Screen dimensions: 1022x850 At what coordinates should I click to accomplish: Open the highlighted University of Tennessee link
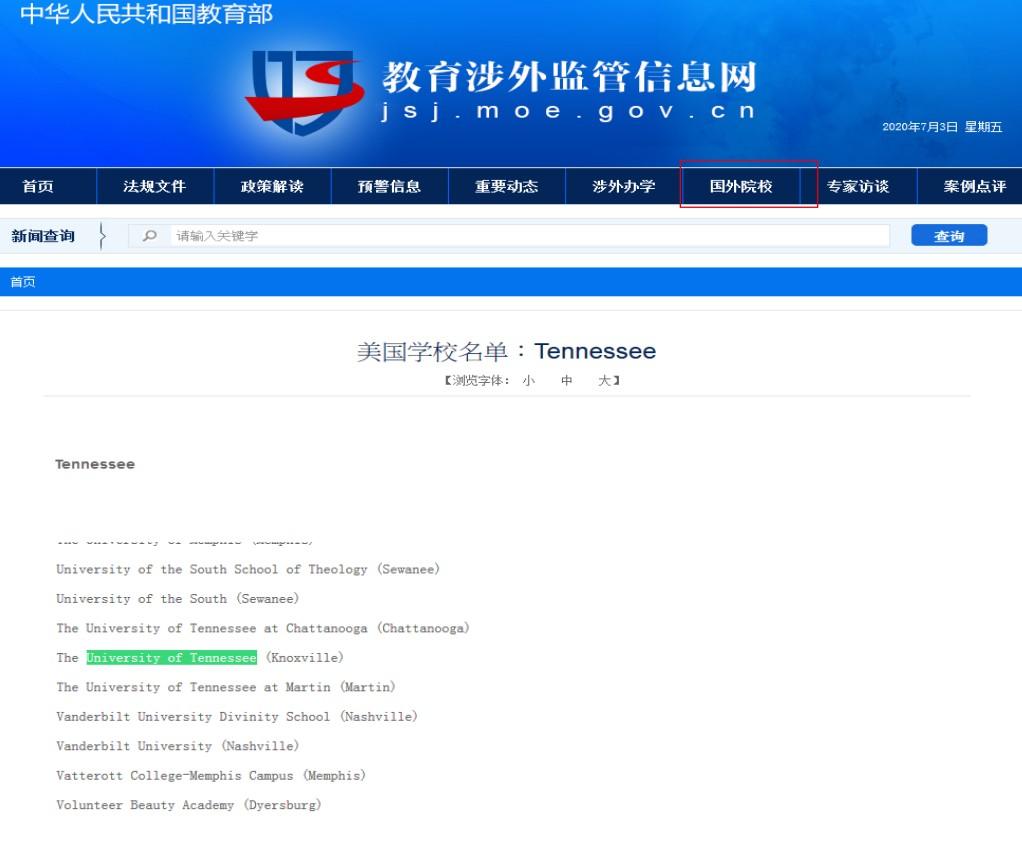coord(170,658)
